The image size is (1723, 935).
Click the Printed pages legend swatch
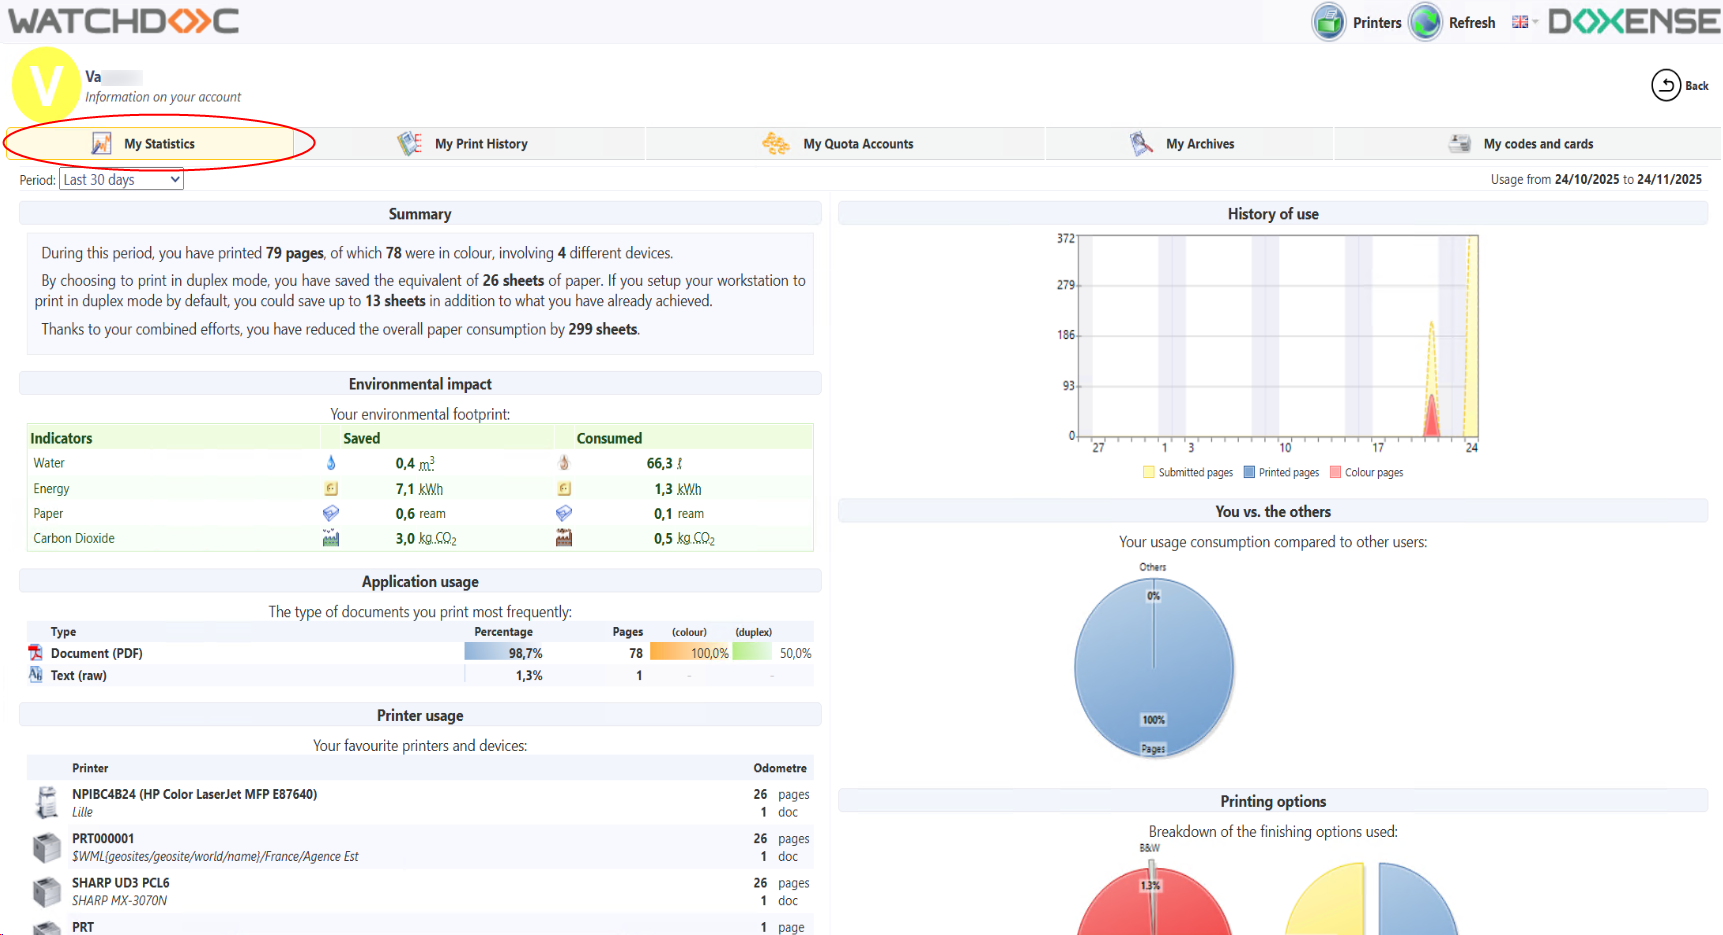pyautogui.click(x=1249, y=473)
